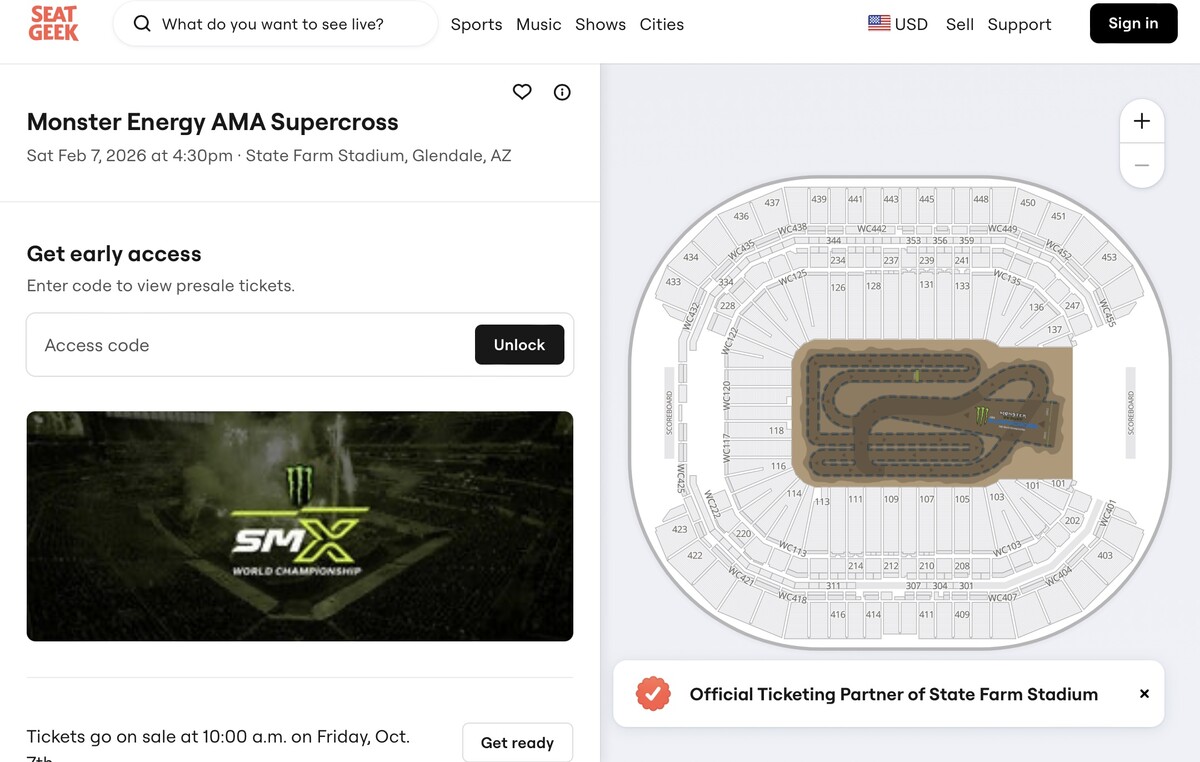
Task: Click the SeatGeek logo
Action: click(x=54, y=23)
